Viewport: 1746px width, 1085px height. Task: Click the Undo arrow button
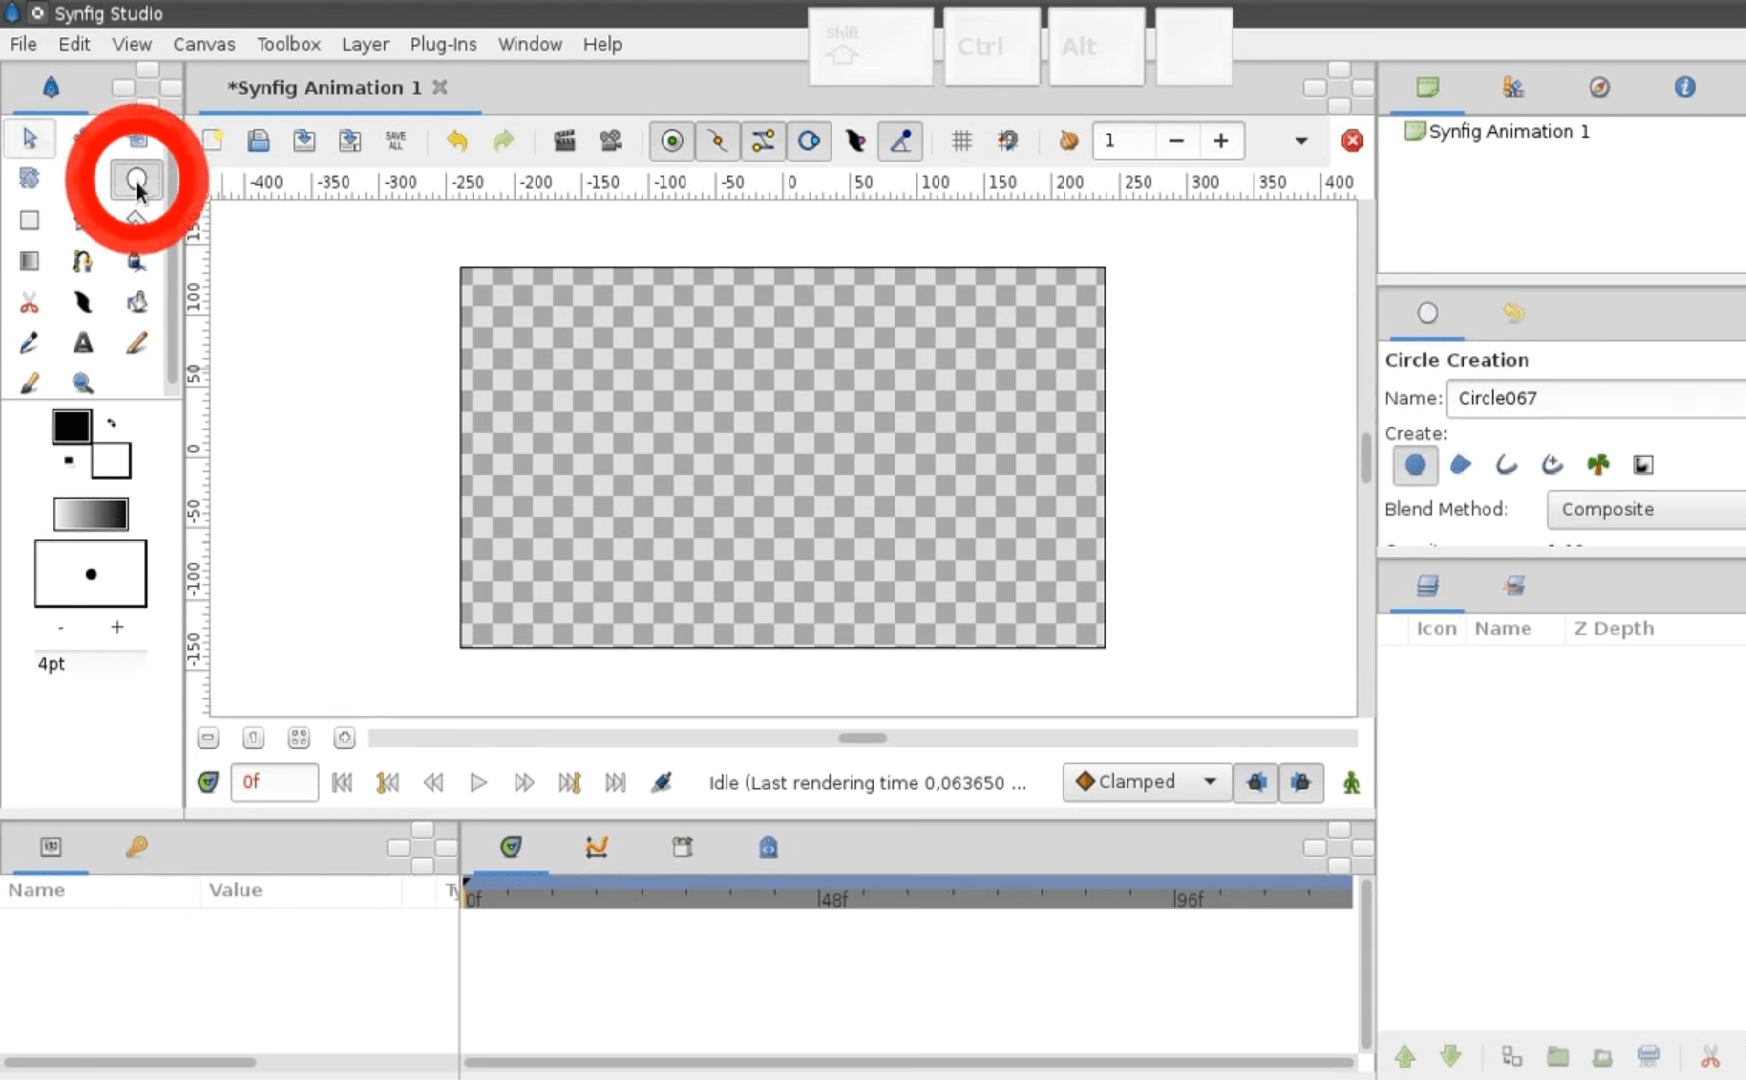pos(458,140)
